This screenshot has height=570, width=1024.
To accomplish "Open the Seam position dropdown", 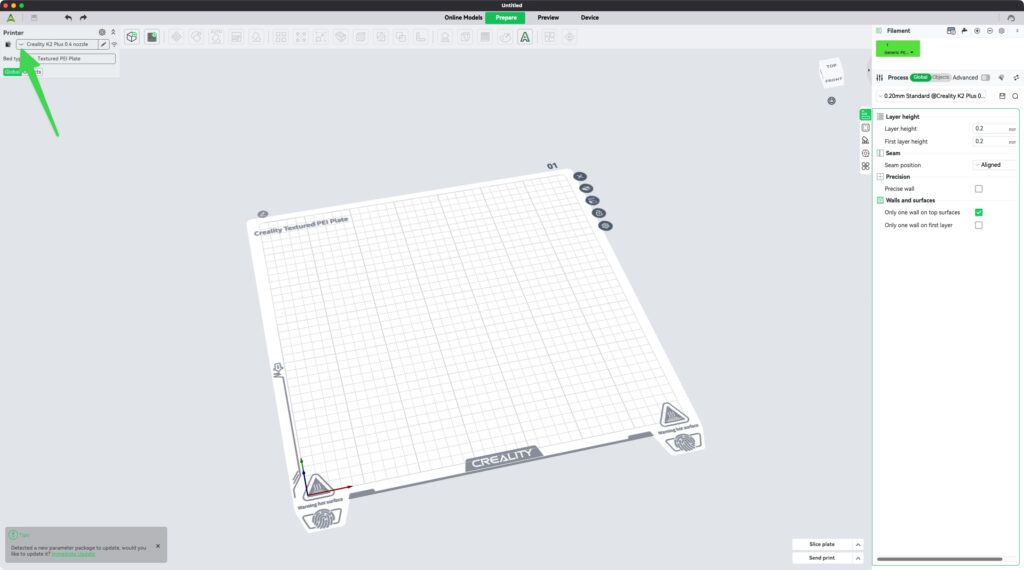I will tap(994, 165).
